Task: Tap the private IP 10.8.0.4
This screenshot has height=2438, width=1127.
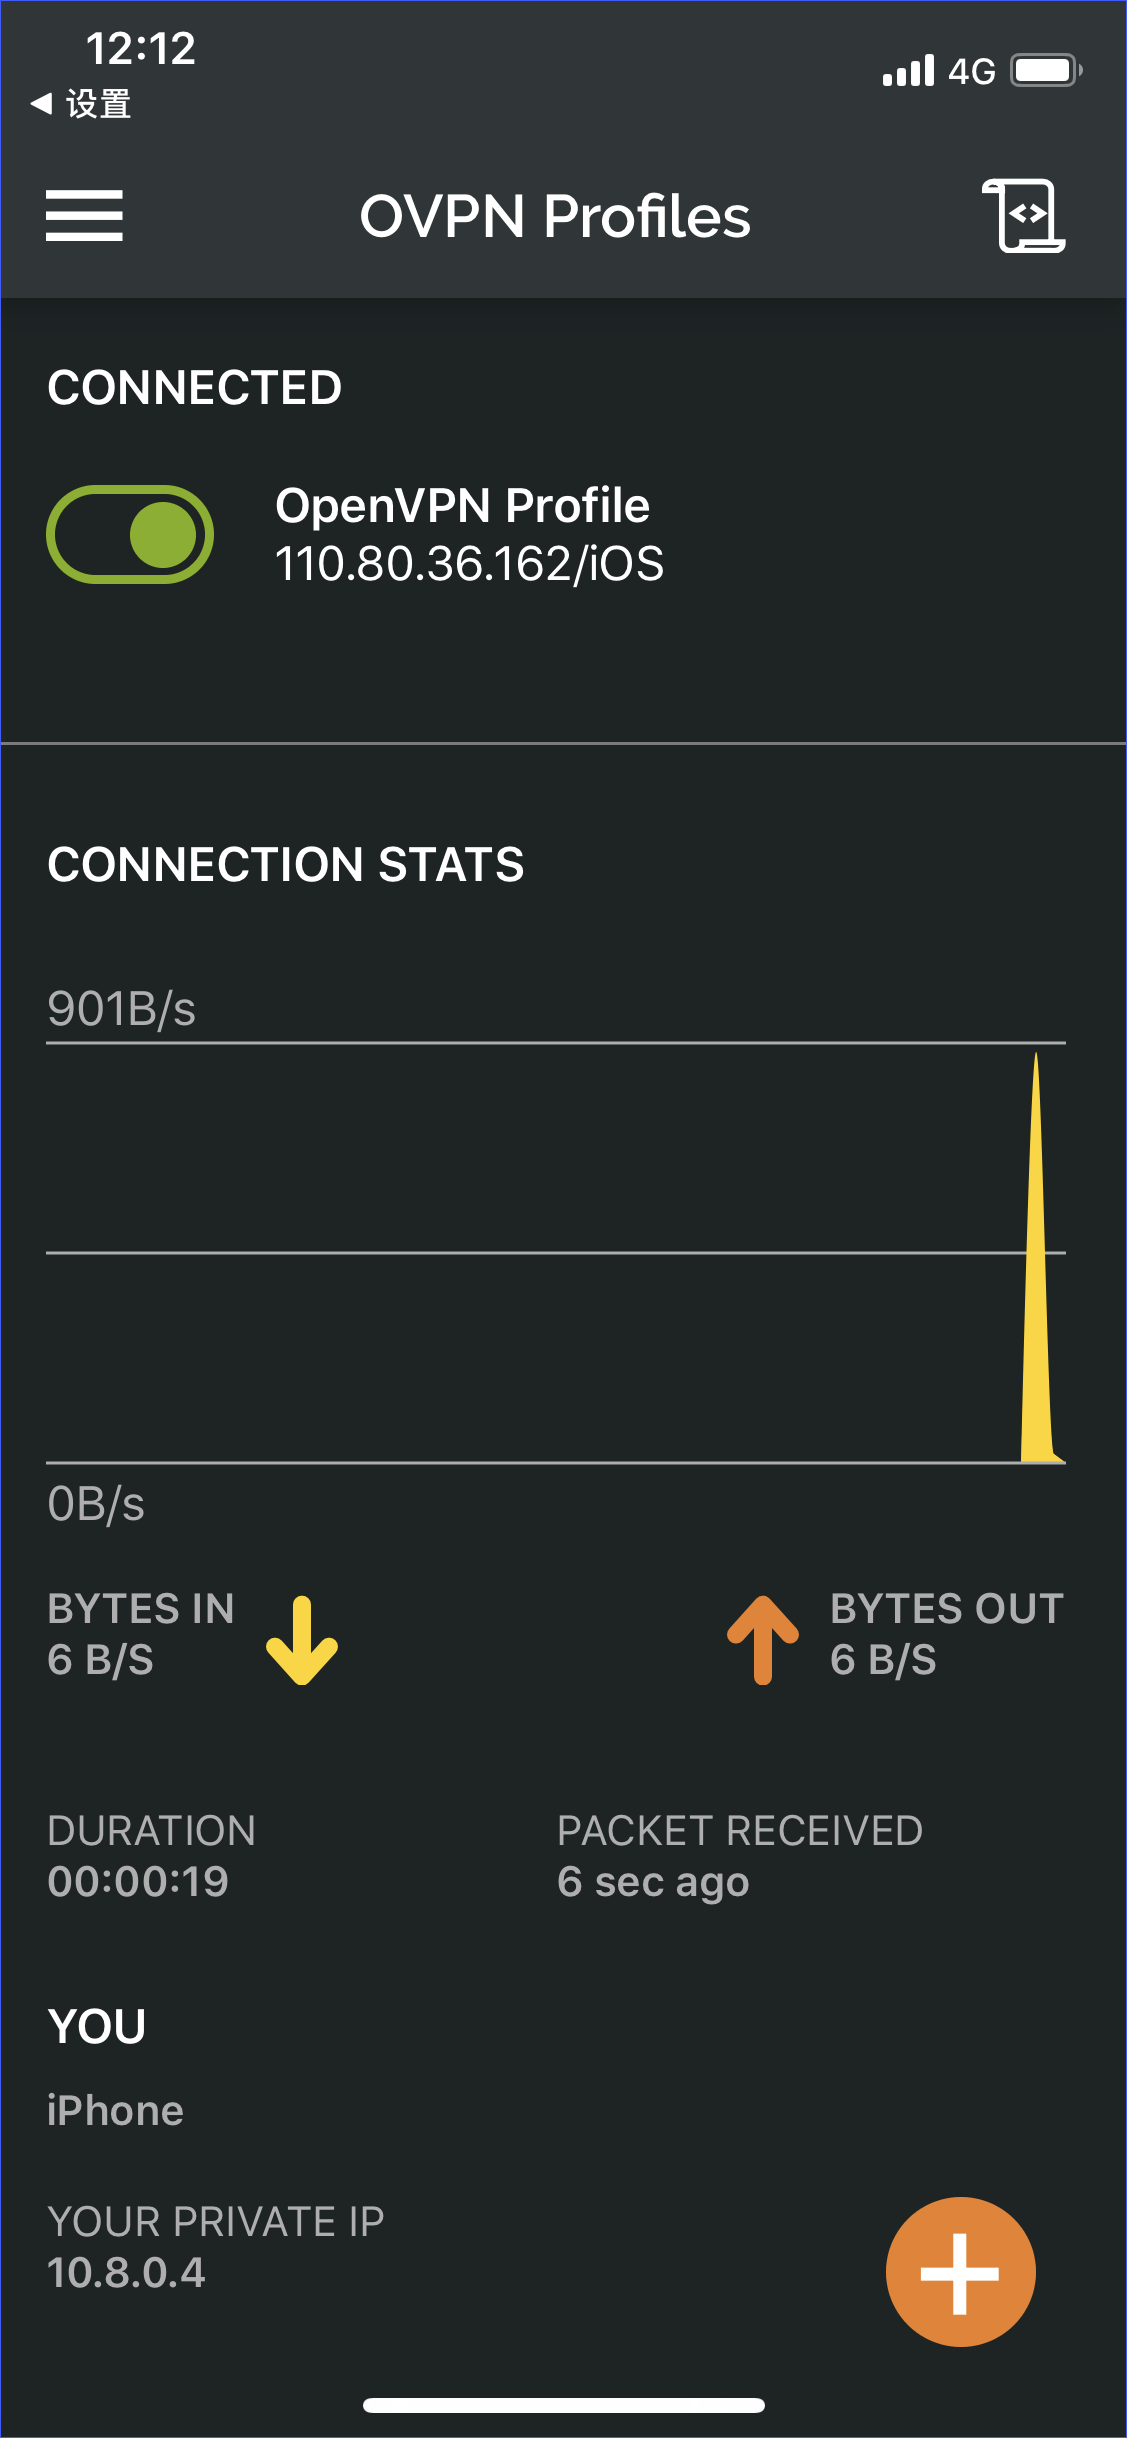Action: point(126,2273)
